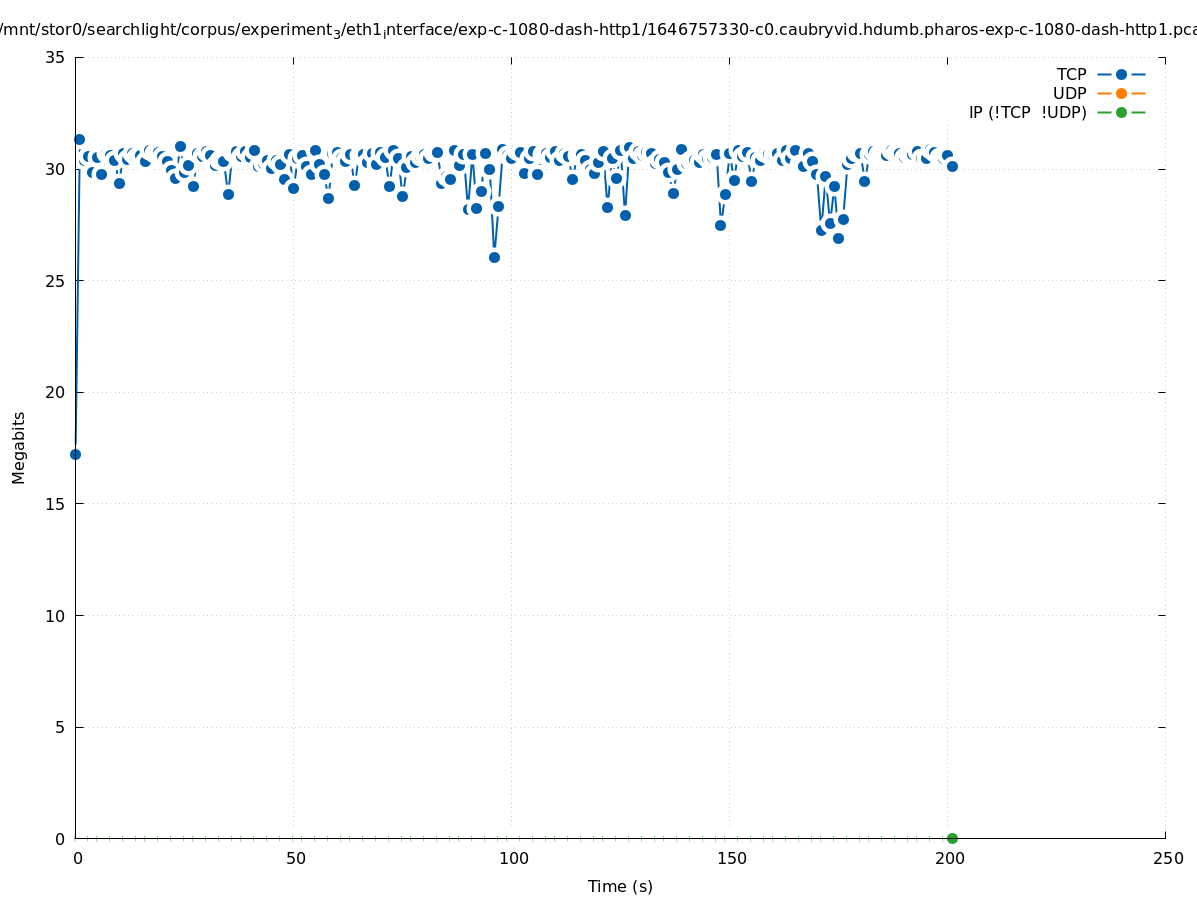
Task: Click the 15 tick label on the y-axis
Action: tap(55, 504)
